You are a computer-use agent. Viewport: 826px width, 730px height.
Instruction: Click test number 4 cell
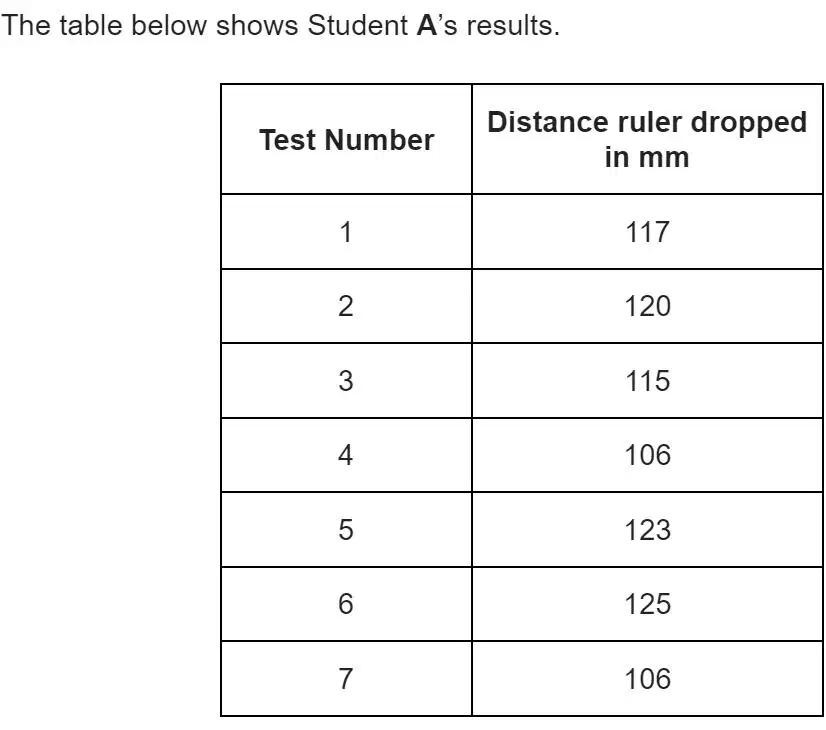[x=347, y=455]
